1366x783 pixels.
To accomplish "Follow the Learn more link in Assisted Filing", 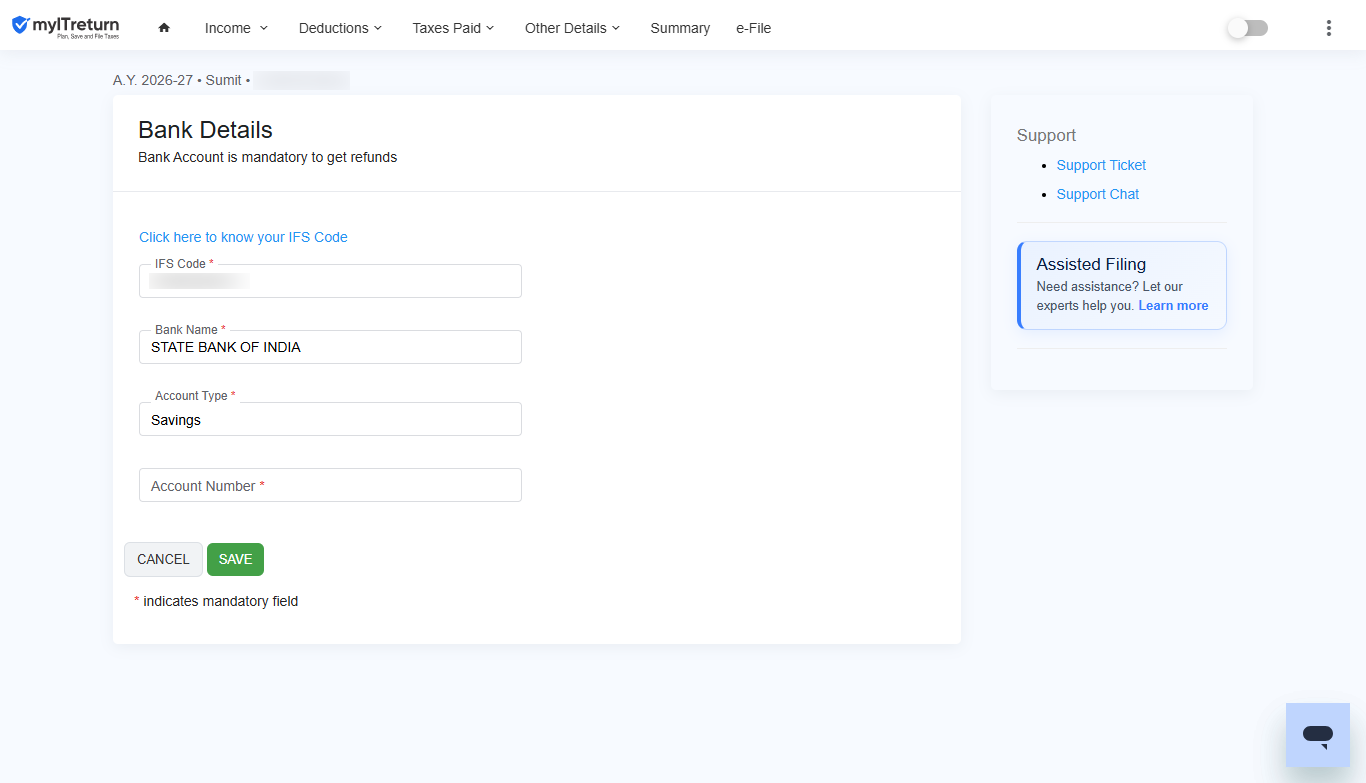I will click(1173, 306).
